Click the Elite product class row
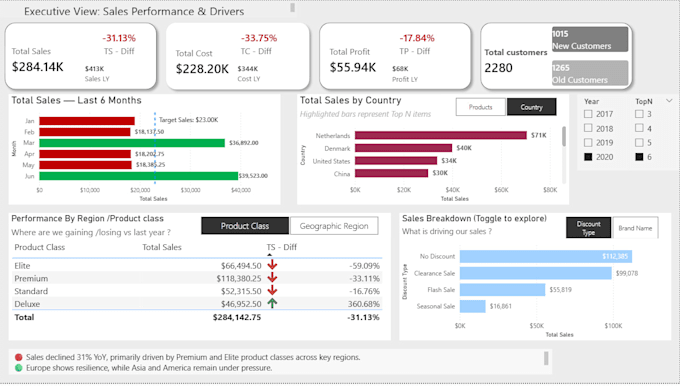Screen dimensions: 680x386 (197, 265)
